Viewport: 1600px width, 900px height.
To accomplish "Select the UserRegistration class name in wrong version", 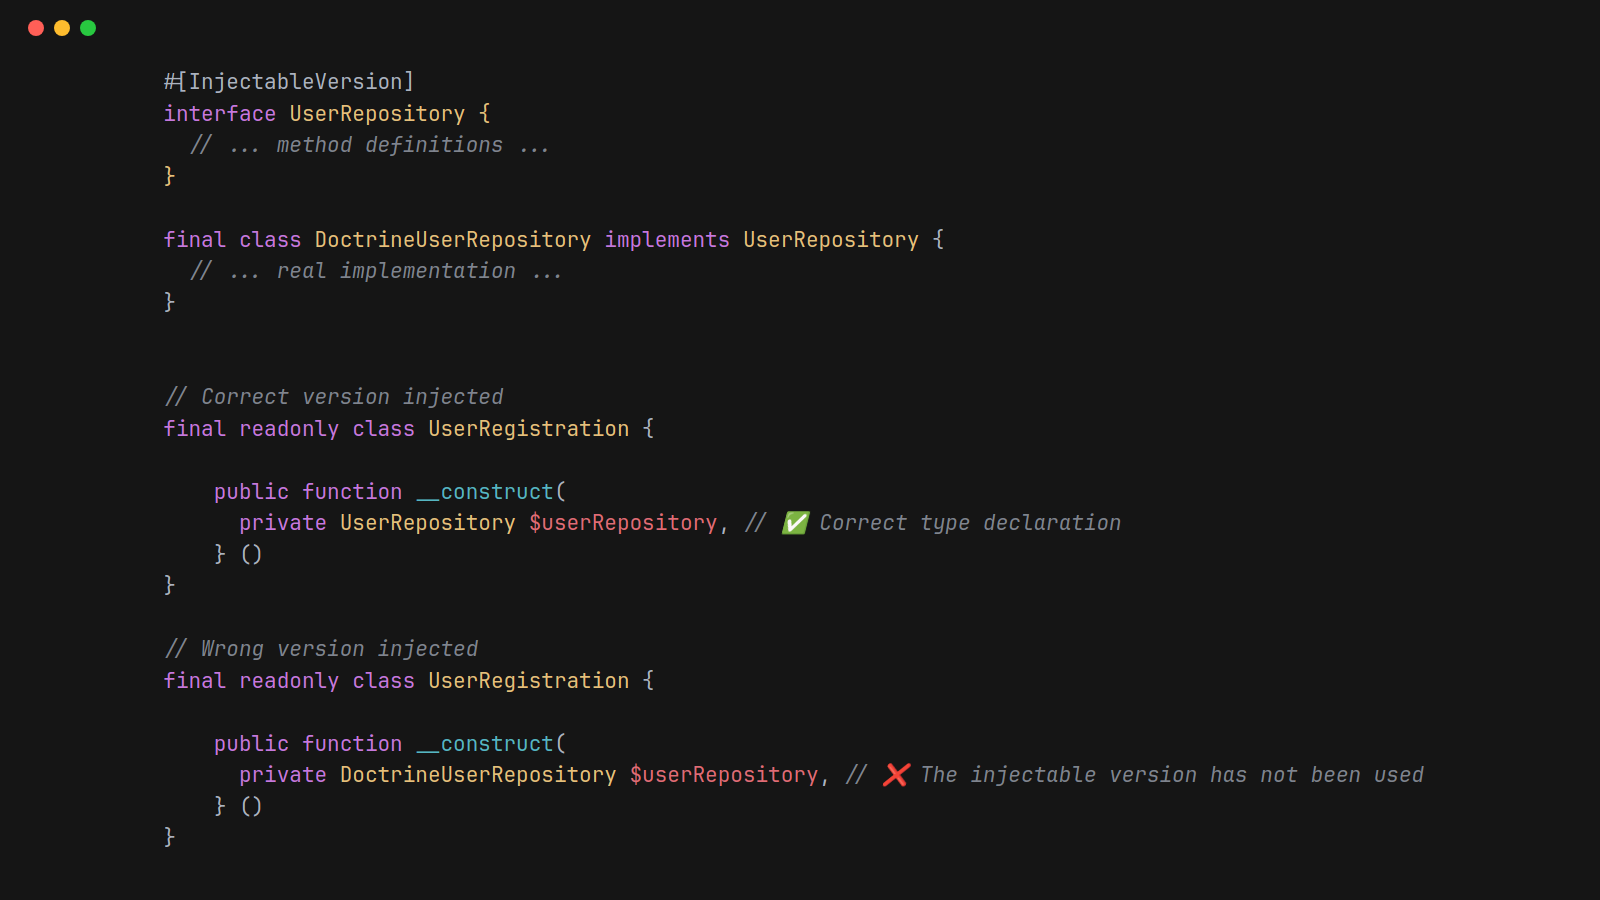I will point(529,680).
